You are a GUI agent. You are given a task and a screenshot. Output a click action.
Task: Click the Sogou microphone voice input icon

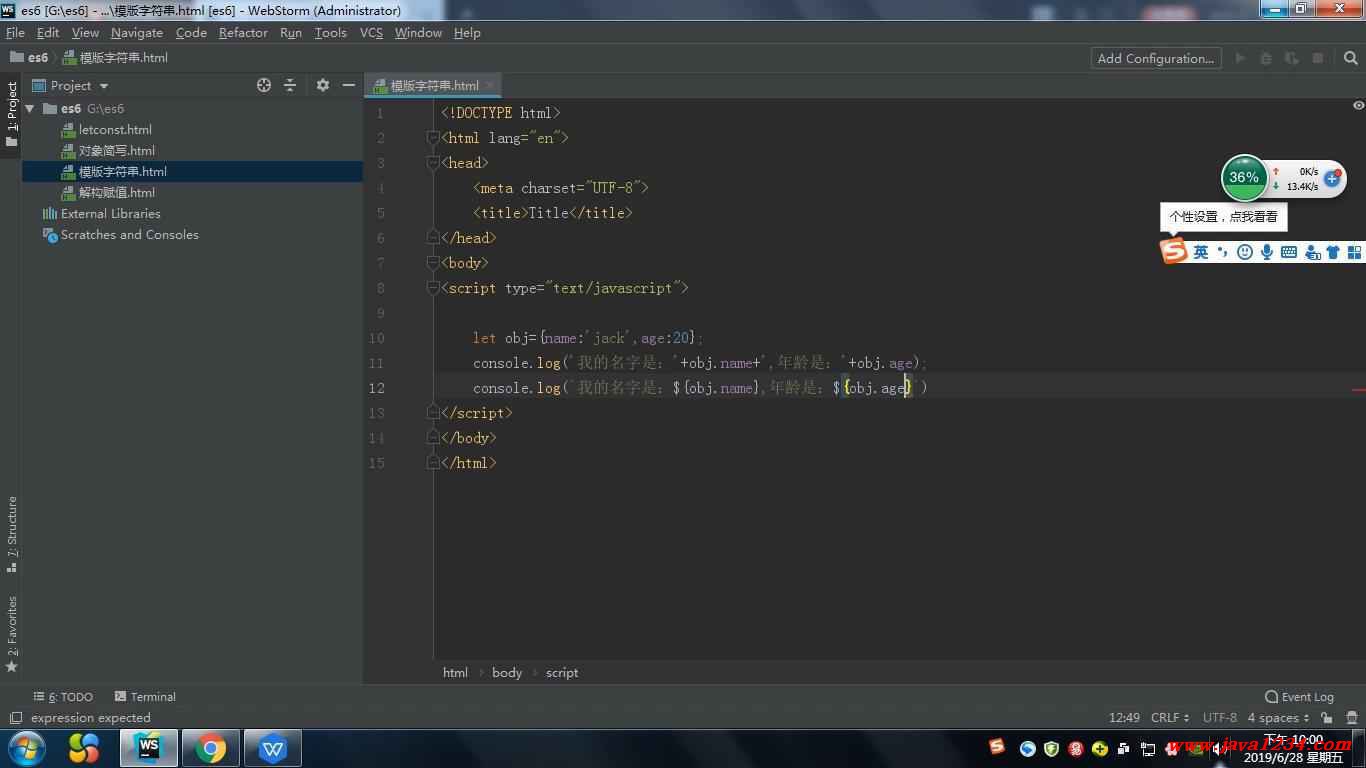[x=1266, y=252]
